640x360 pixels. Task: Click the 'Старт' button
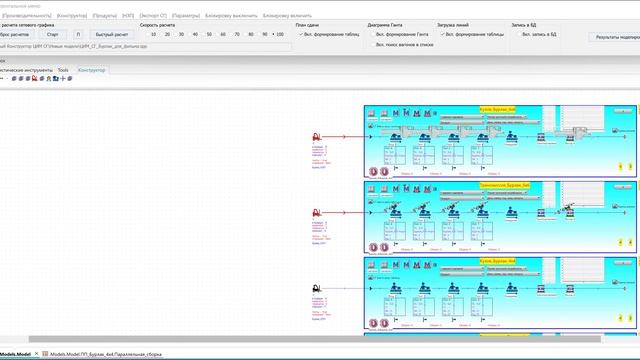53,35
